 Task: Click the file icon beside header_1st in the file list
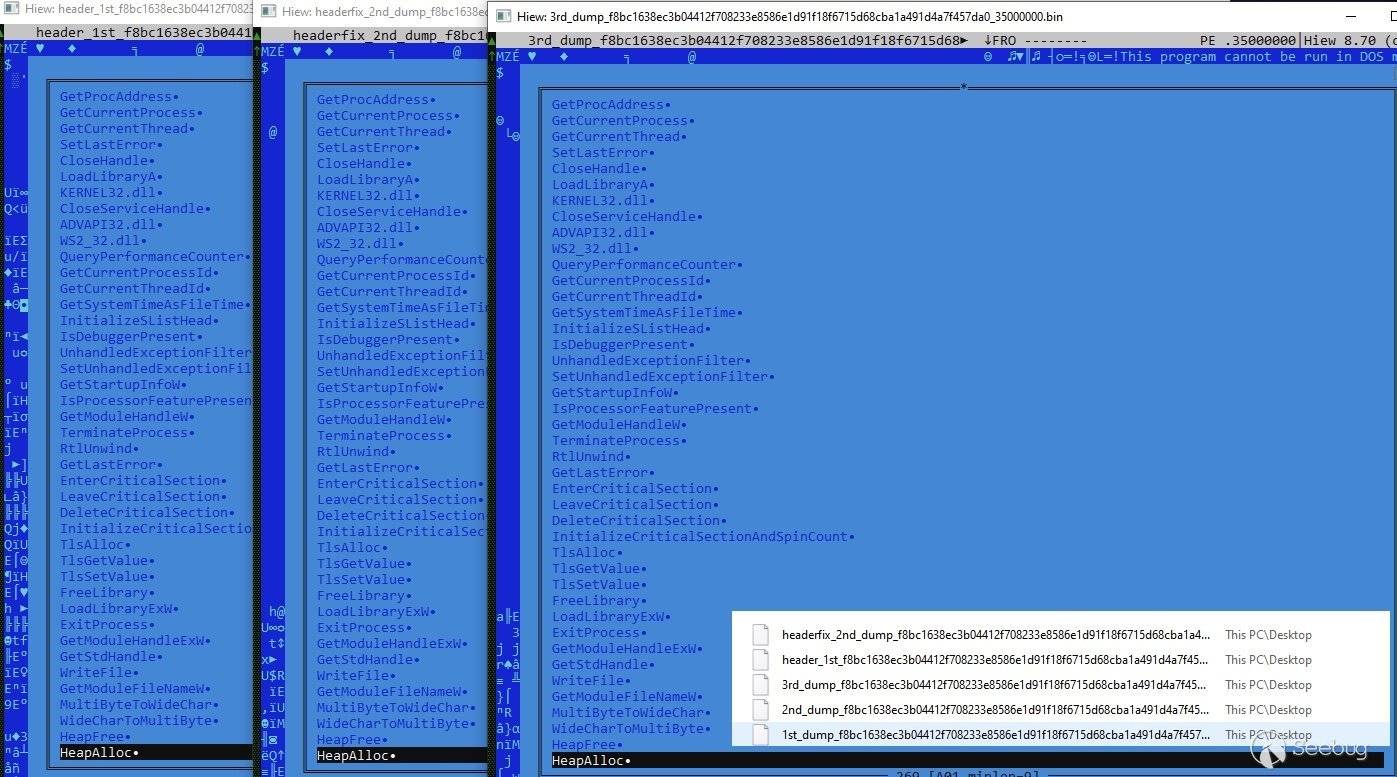761,660
